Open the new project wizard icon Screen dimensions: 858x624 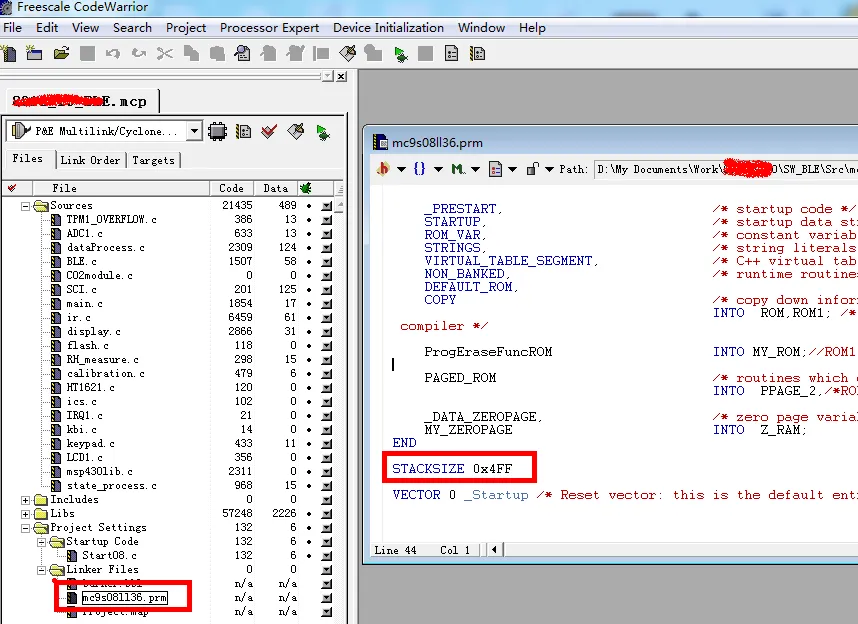[x=34, y=54]
